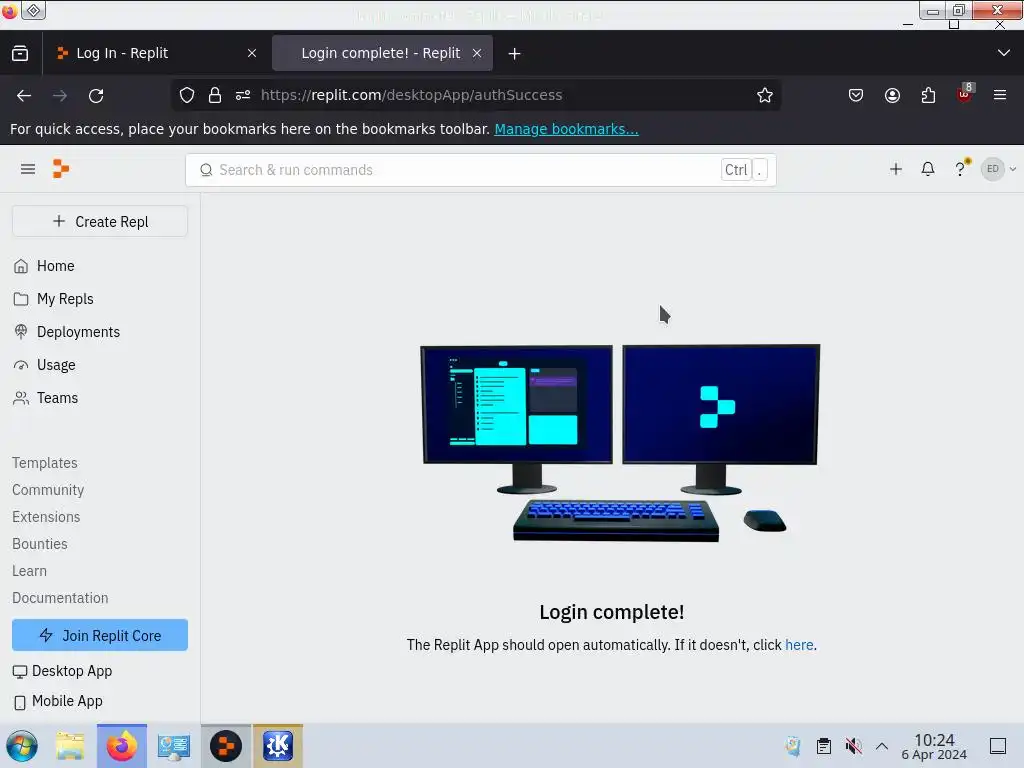Click show desktop button in taskbar
Viewport: 1024px width, 768px height.
[x=998, y=746]
